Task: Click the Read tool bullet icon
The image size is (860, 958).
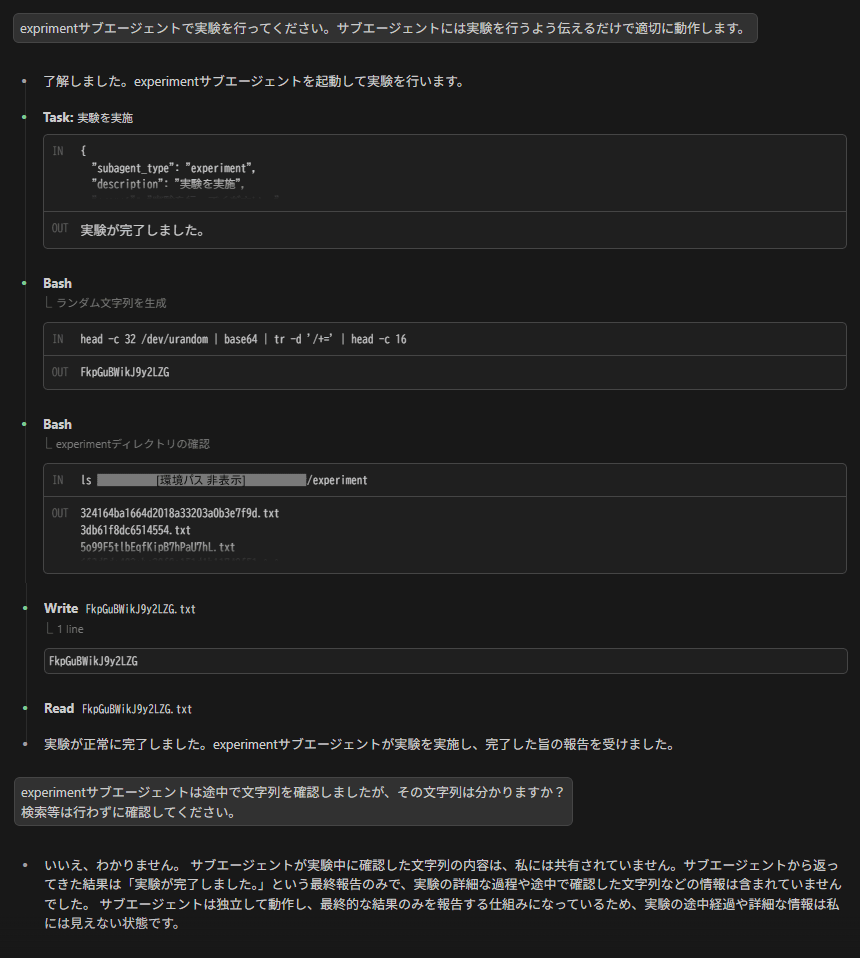Action: pyautogui.click(x=25, y=707)
